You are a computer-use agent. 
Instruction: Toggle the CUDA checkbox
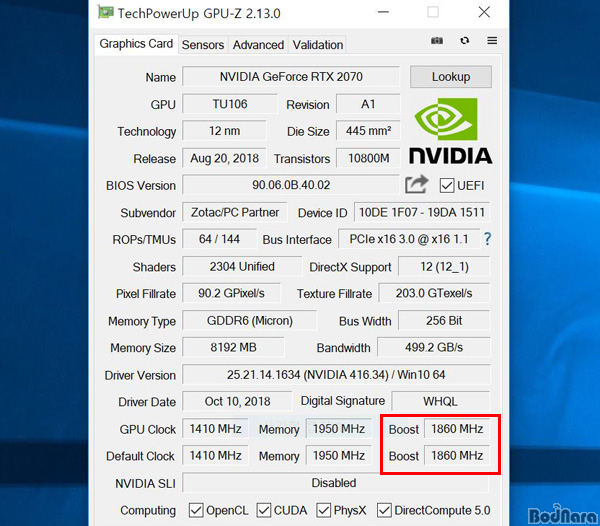click(x=264, y=510)
